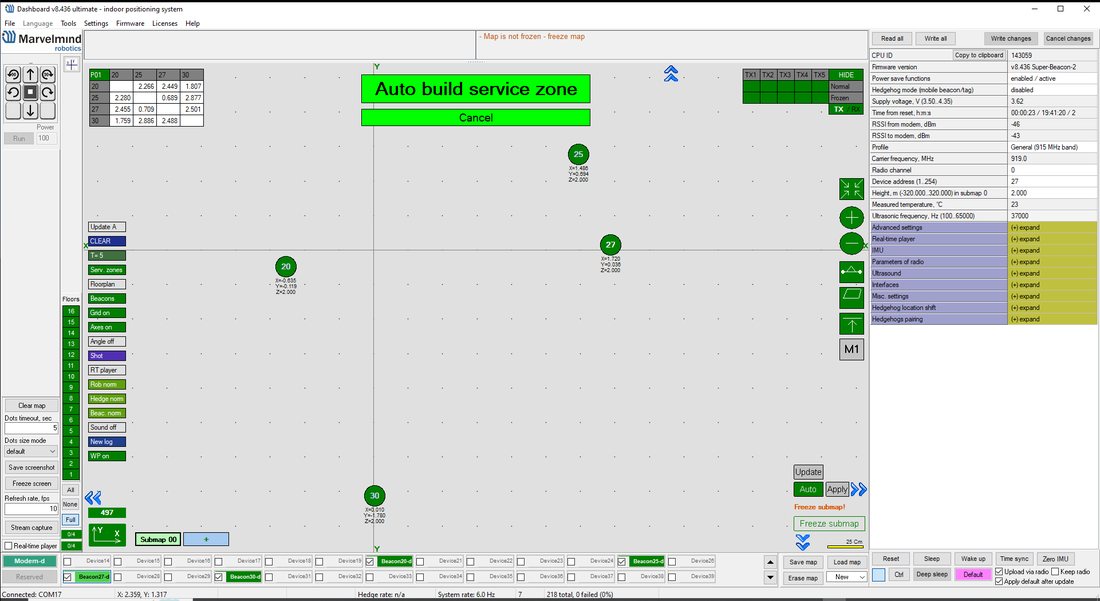1100x601 pixels.
Task: Zoom in with the green plus button
Action: pyautogui.click(x=852, y=217)
